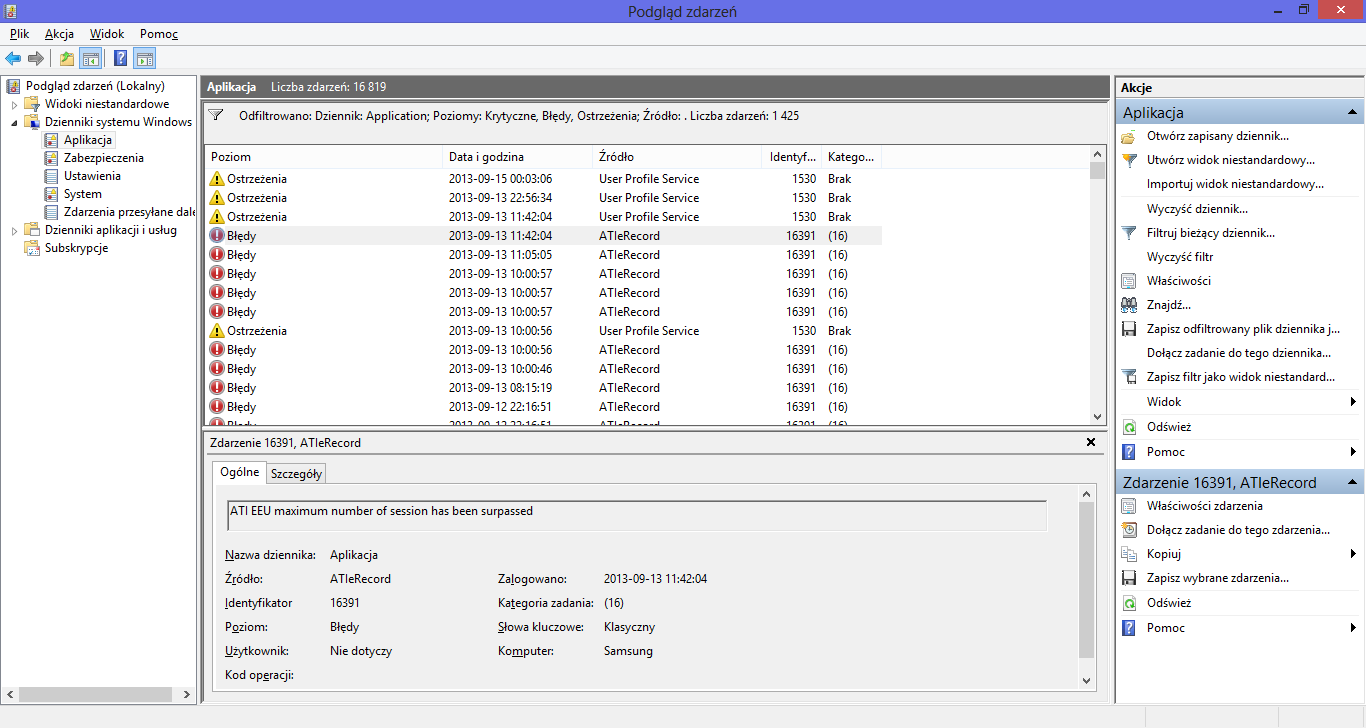
Task: Click the event description text field
Action: [637, 515]
